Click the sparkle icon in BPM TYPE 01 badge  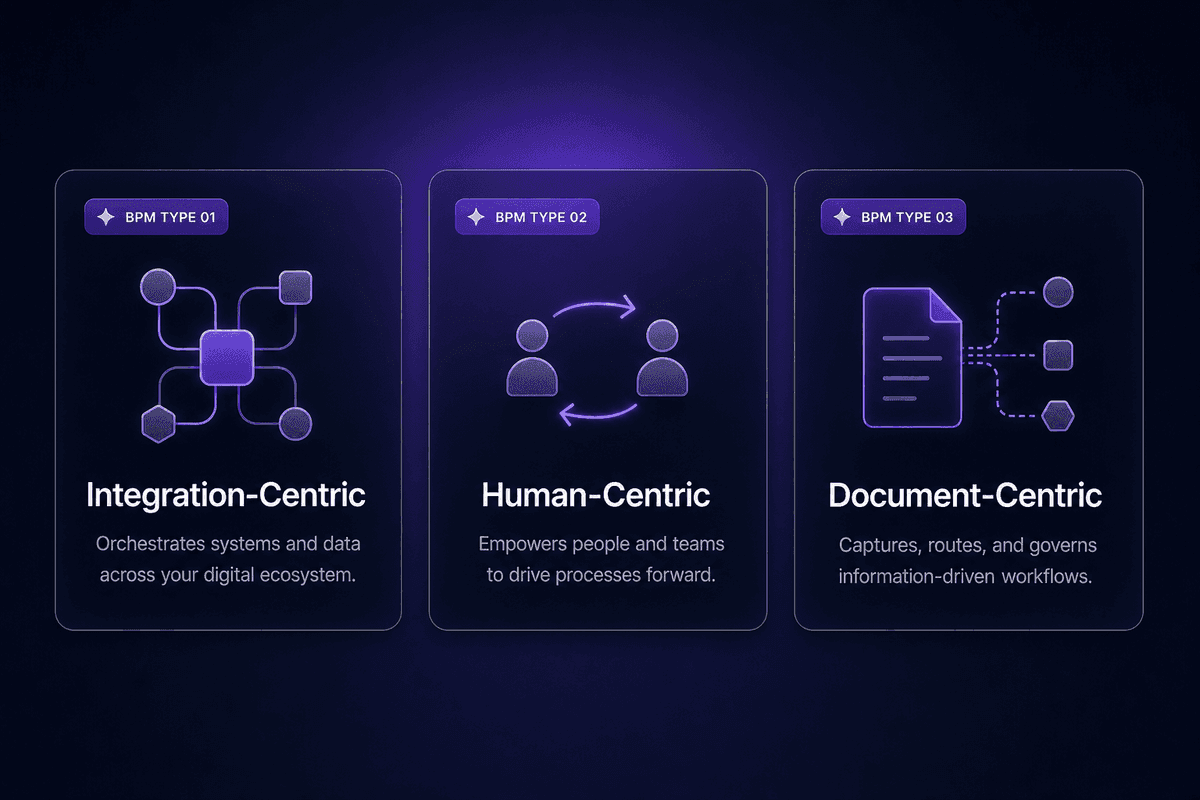(x=106, y=216)
